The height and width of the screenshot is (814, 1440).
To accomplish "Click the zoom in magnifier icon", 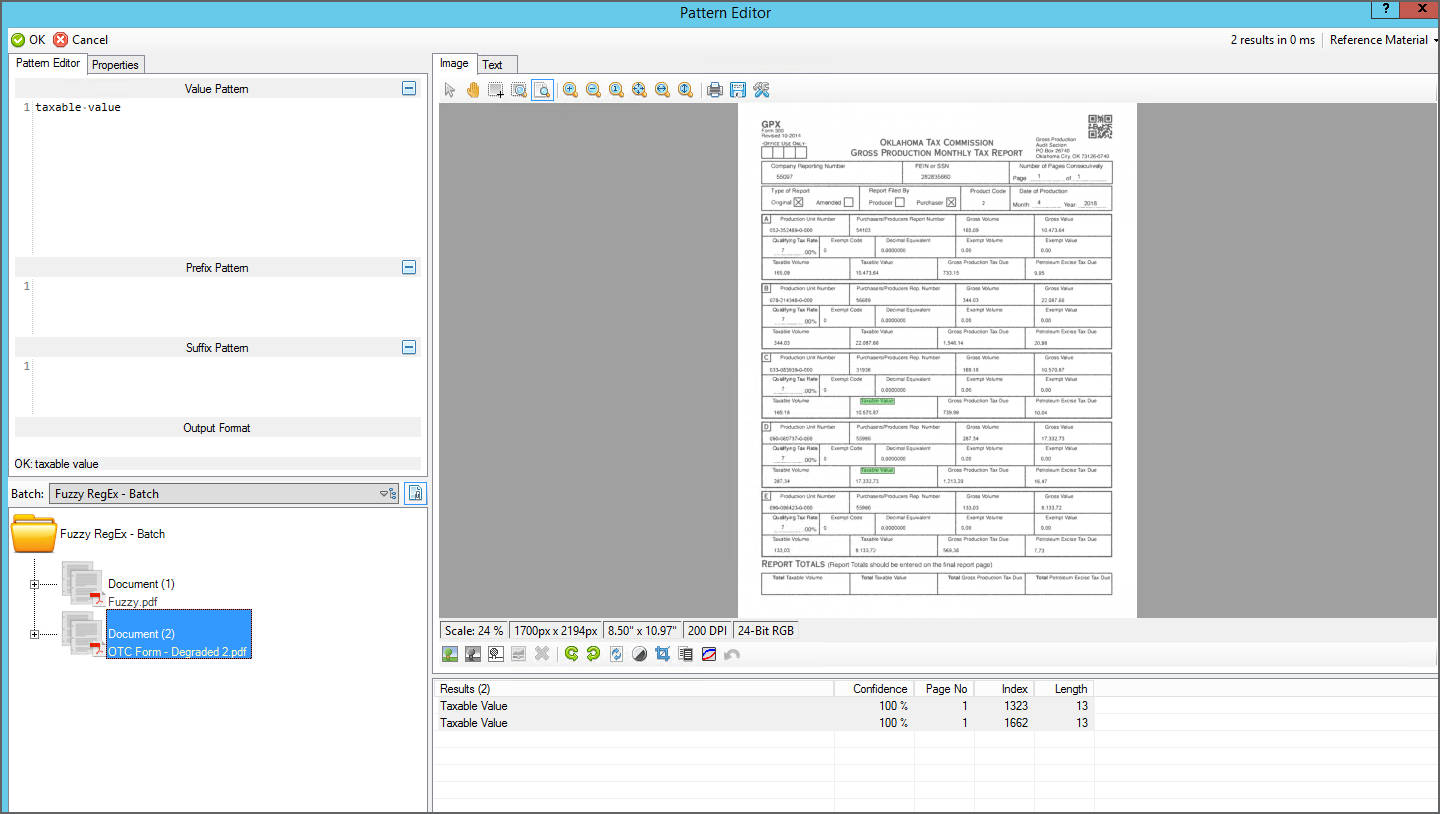I will pyautogui.click(x=570, y=90).
